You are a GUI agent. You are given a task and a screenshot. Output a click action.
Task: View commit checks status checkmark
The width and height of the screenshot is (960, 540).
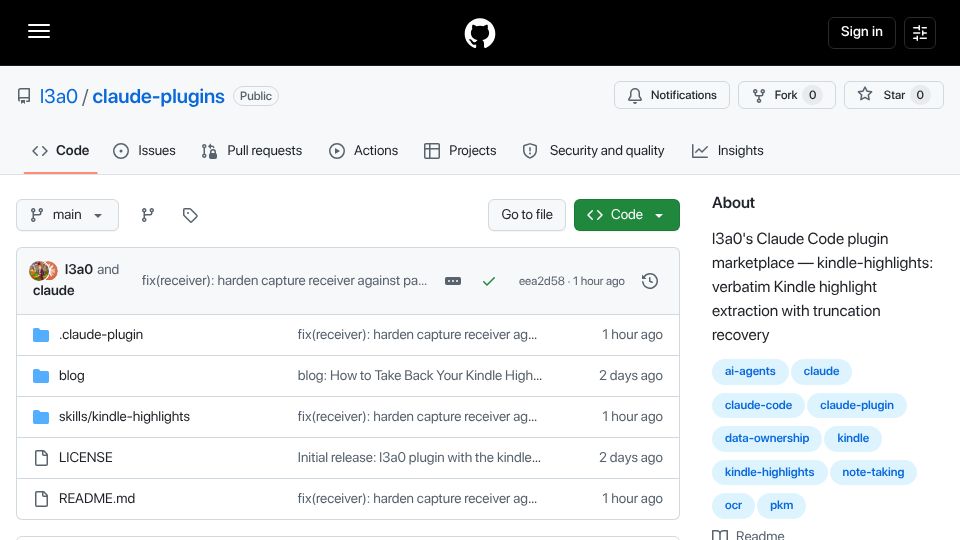(489, 281)
